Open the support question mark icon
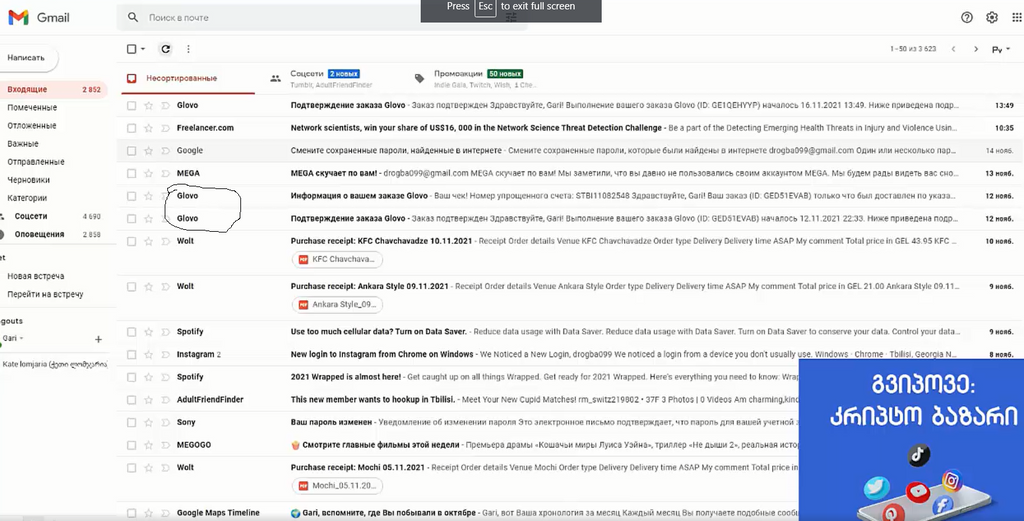Viewport: 1024px width, 521px height. tap(967, 18)
